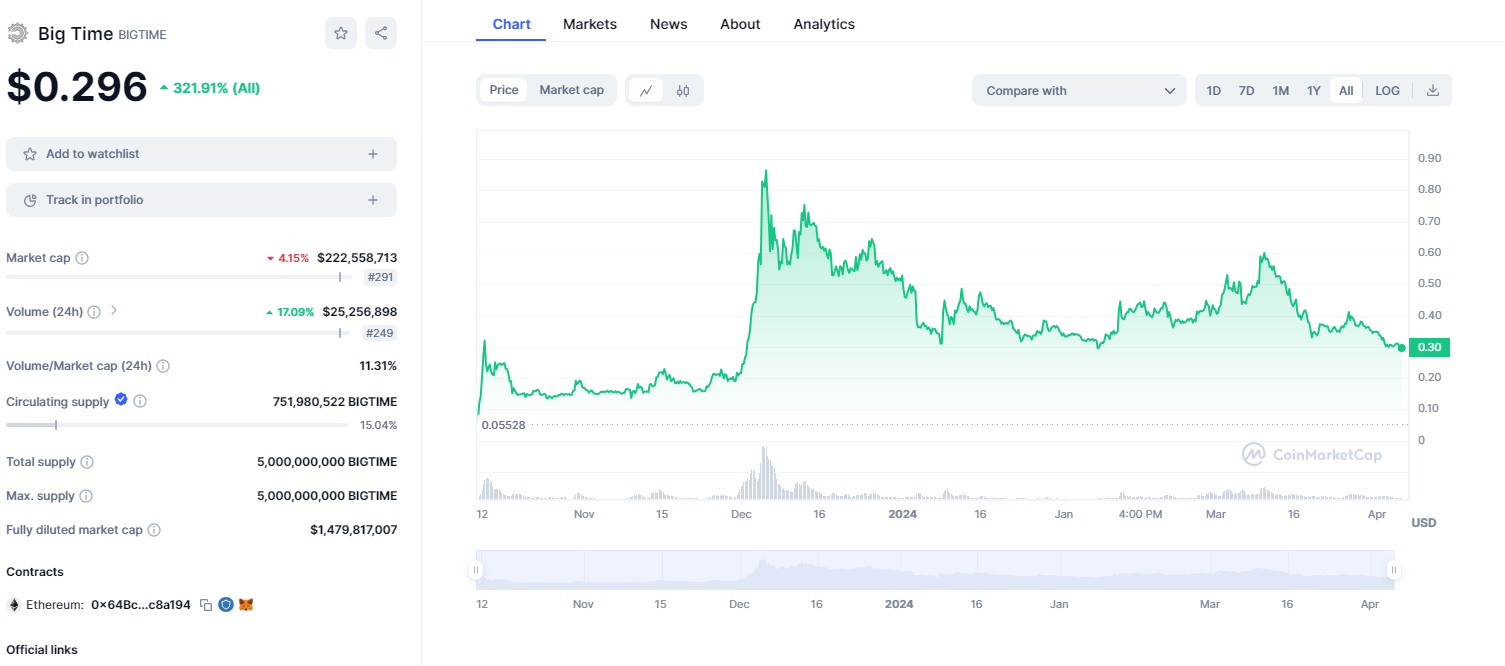Image resolution: width=1505 pixels, height=666 pixels.
Task: Click Add to watchlist button
Action: [x=201, y=154]
